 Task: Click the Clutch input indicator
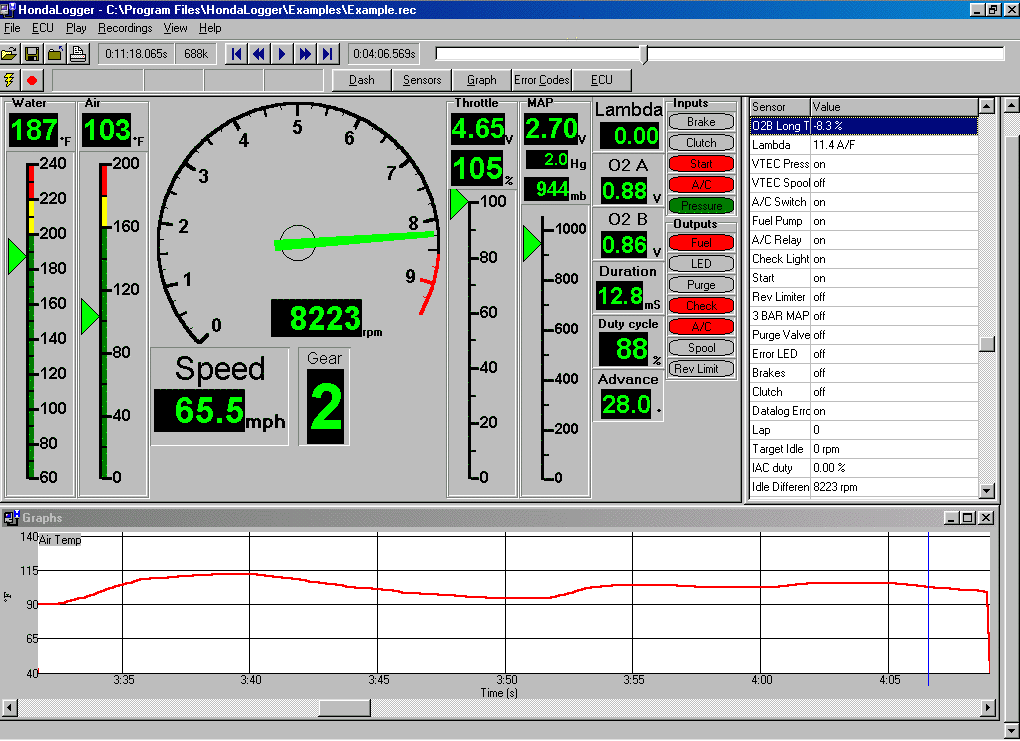point(701,142)
